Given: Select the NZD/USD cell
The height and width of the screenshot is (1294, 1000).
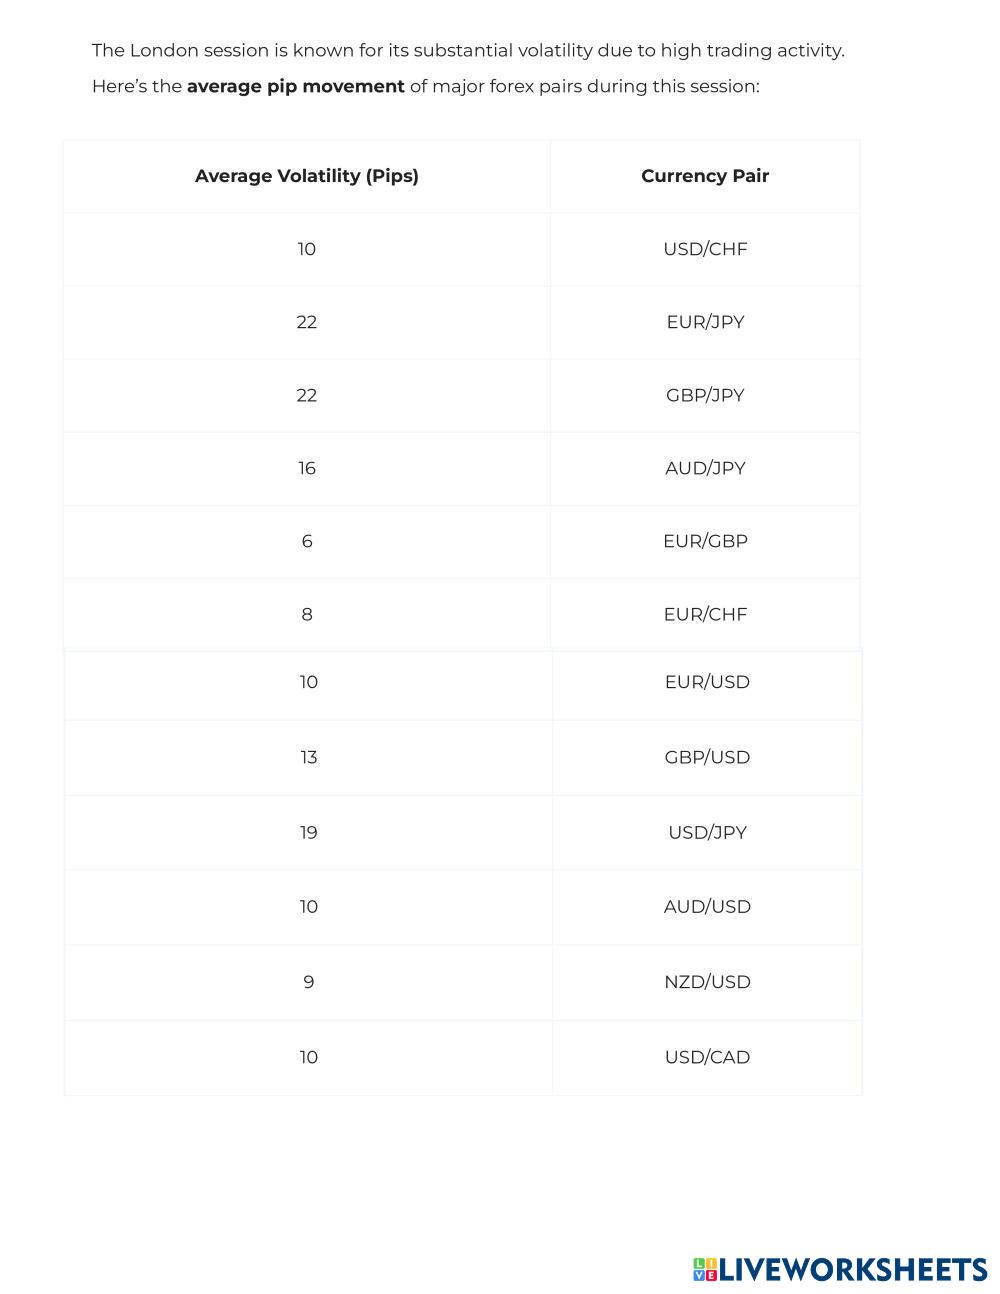Looking at the screenshot, I should point(707,982).
